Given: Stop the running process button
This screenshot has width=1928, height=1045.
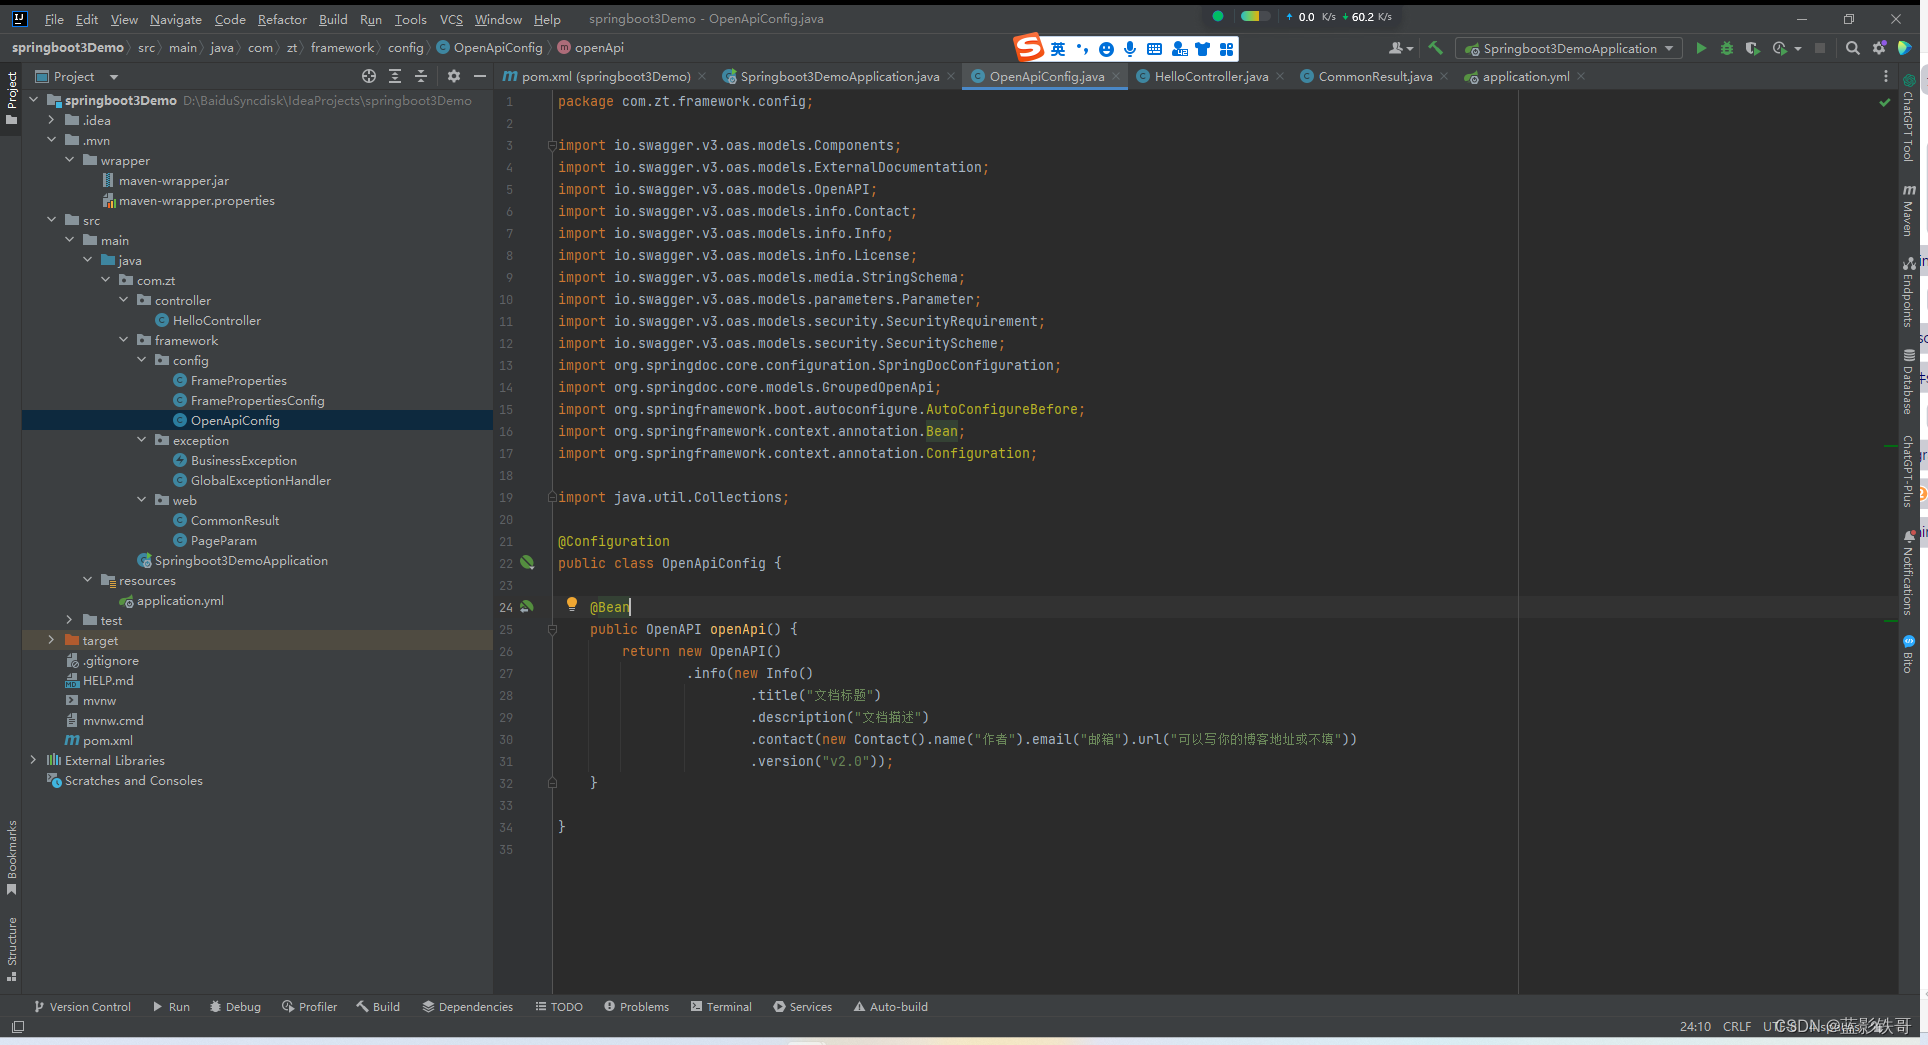Looking at the screenshot, I should point(1820,48).
